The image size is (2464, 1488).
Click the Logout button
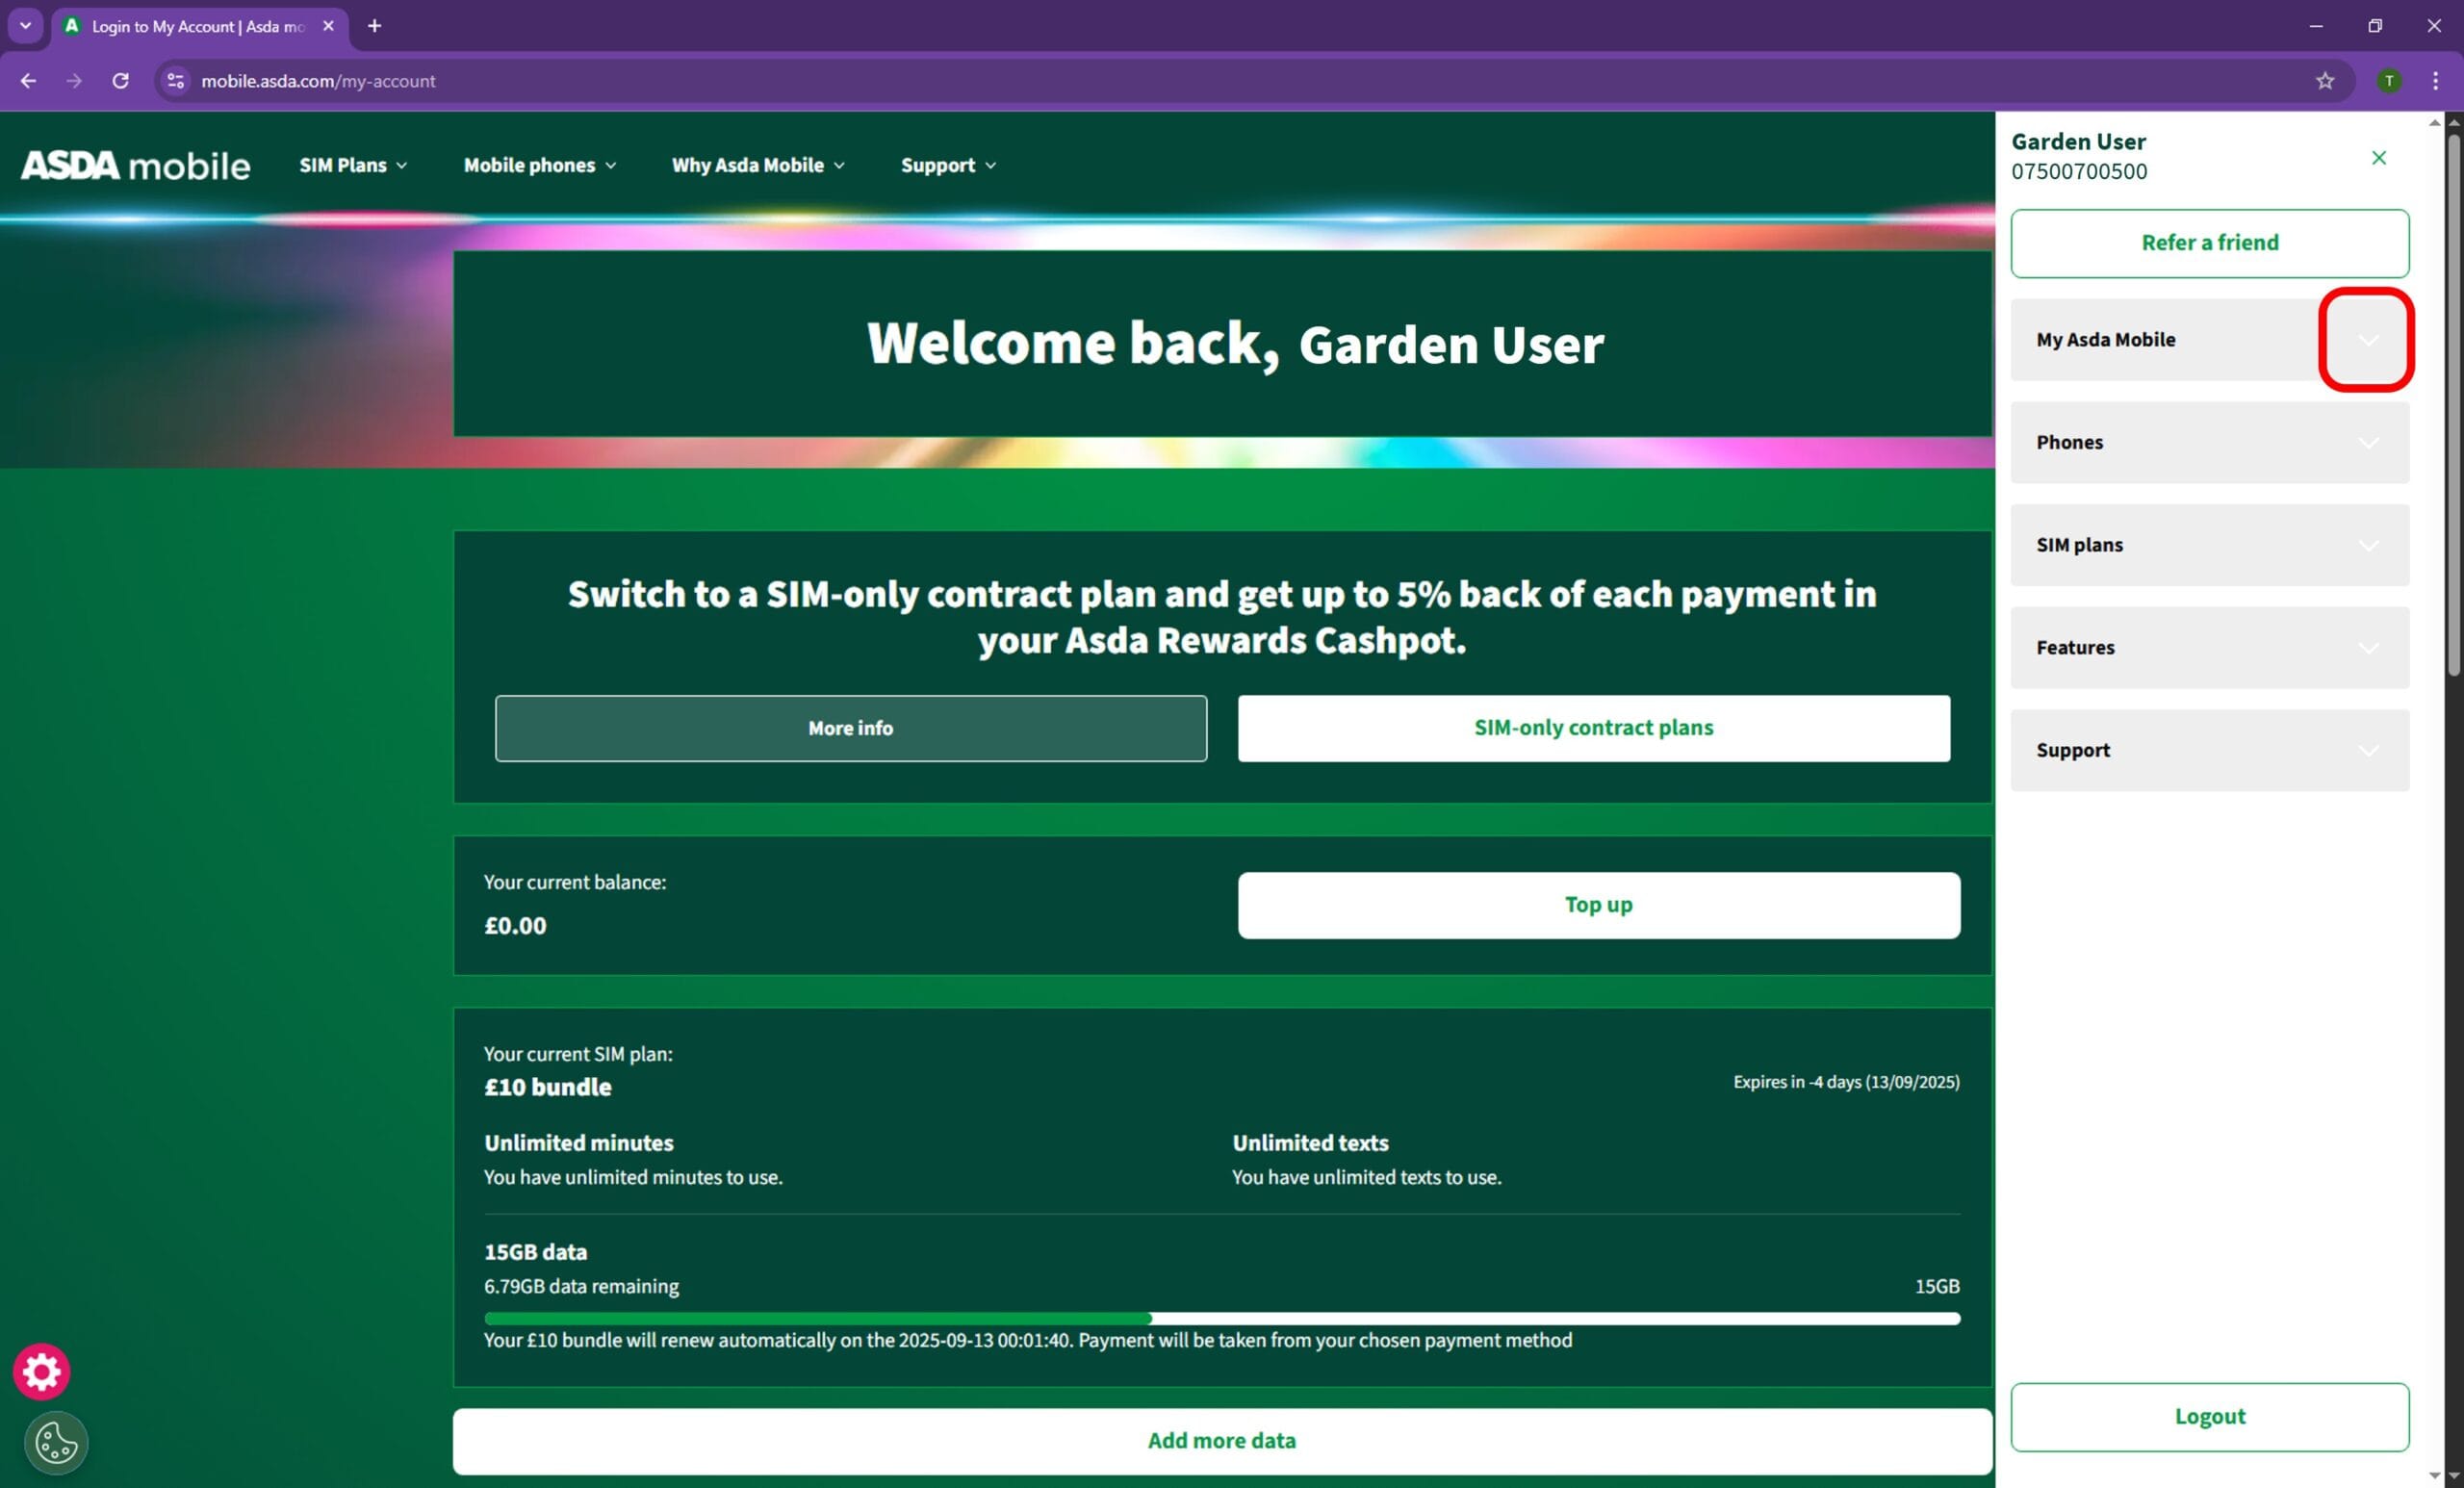click(x=2209, y=1417)
